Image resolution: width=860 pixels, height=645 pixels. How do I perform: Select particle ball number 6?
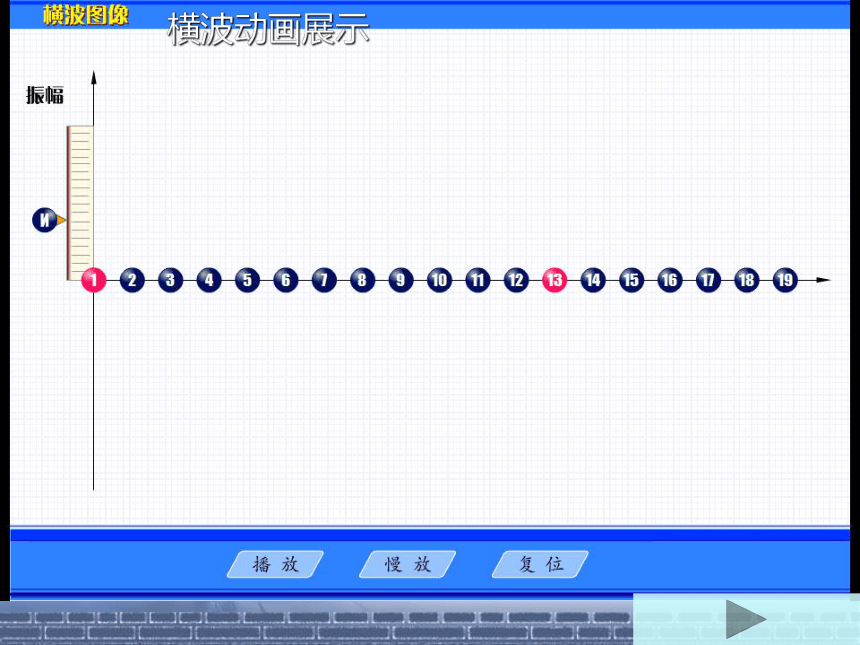click(x=286, y=280)
